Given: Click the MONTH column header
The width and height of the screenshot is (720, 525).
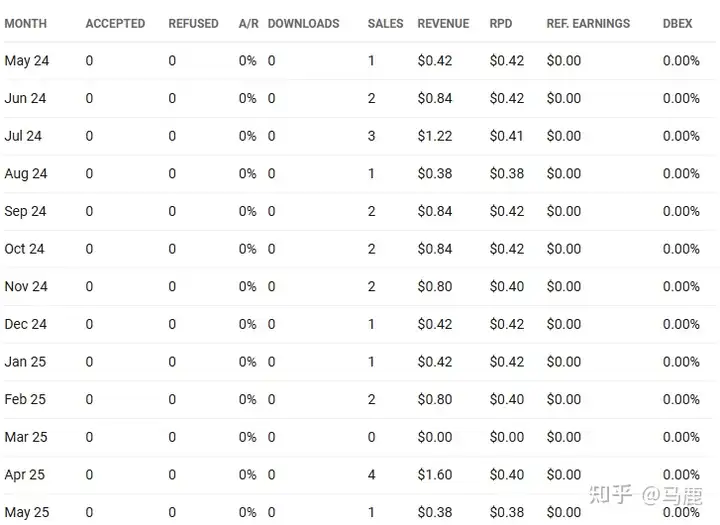Looking at the screenshot, I should click(x=26, y=23).
